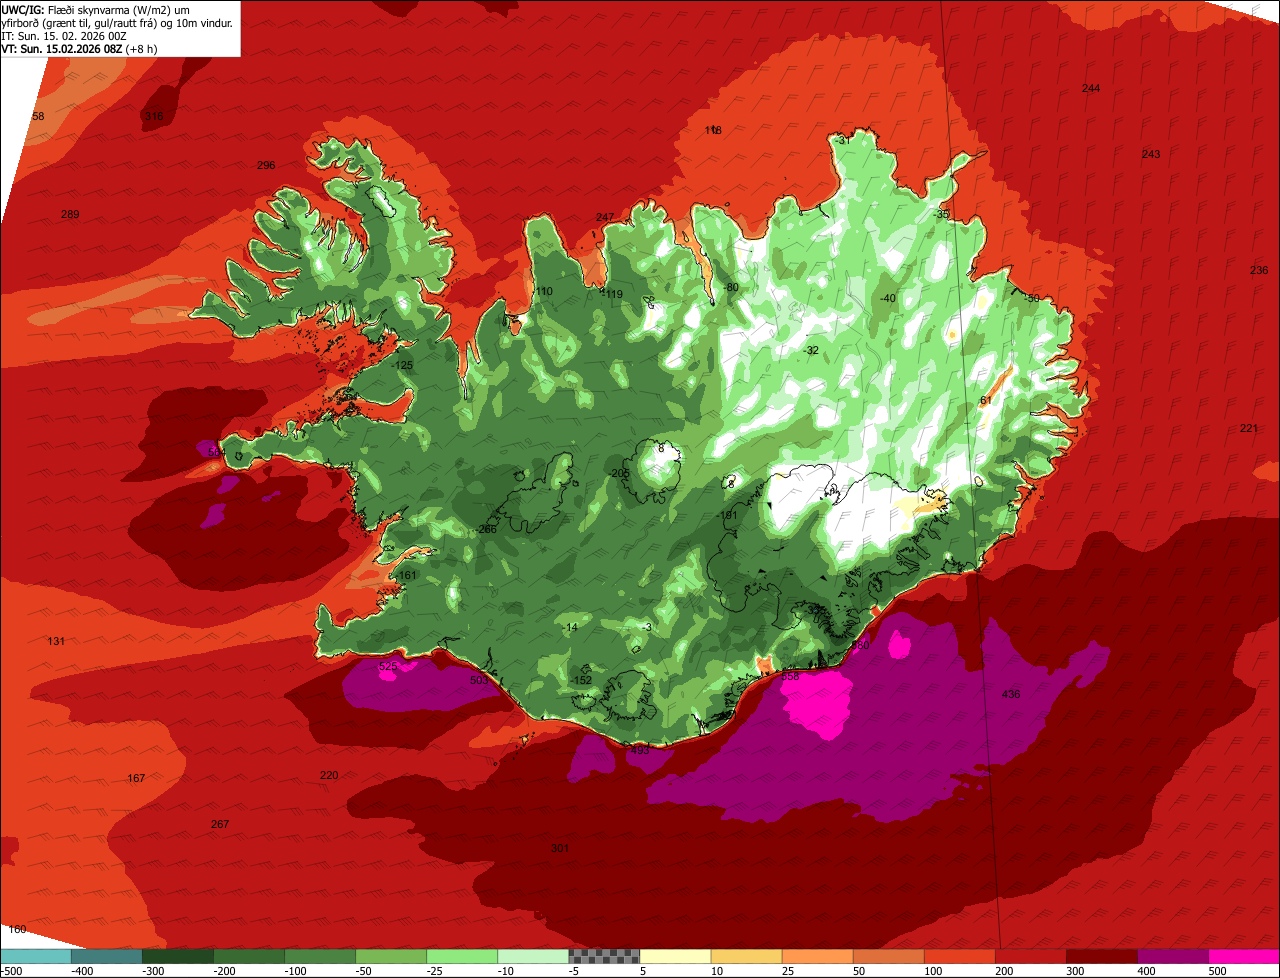Click the map value 118
This screenshot has width=1280, height=978.
click(x=713, y=130)
